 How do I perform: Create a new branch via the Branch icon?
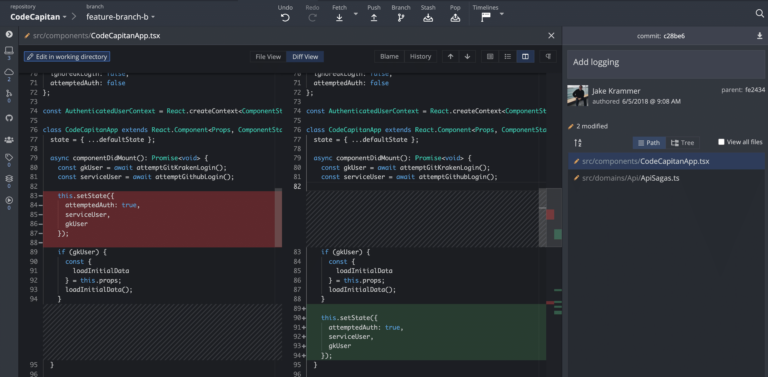click(x=401, y=18)
